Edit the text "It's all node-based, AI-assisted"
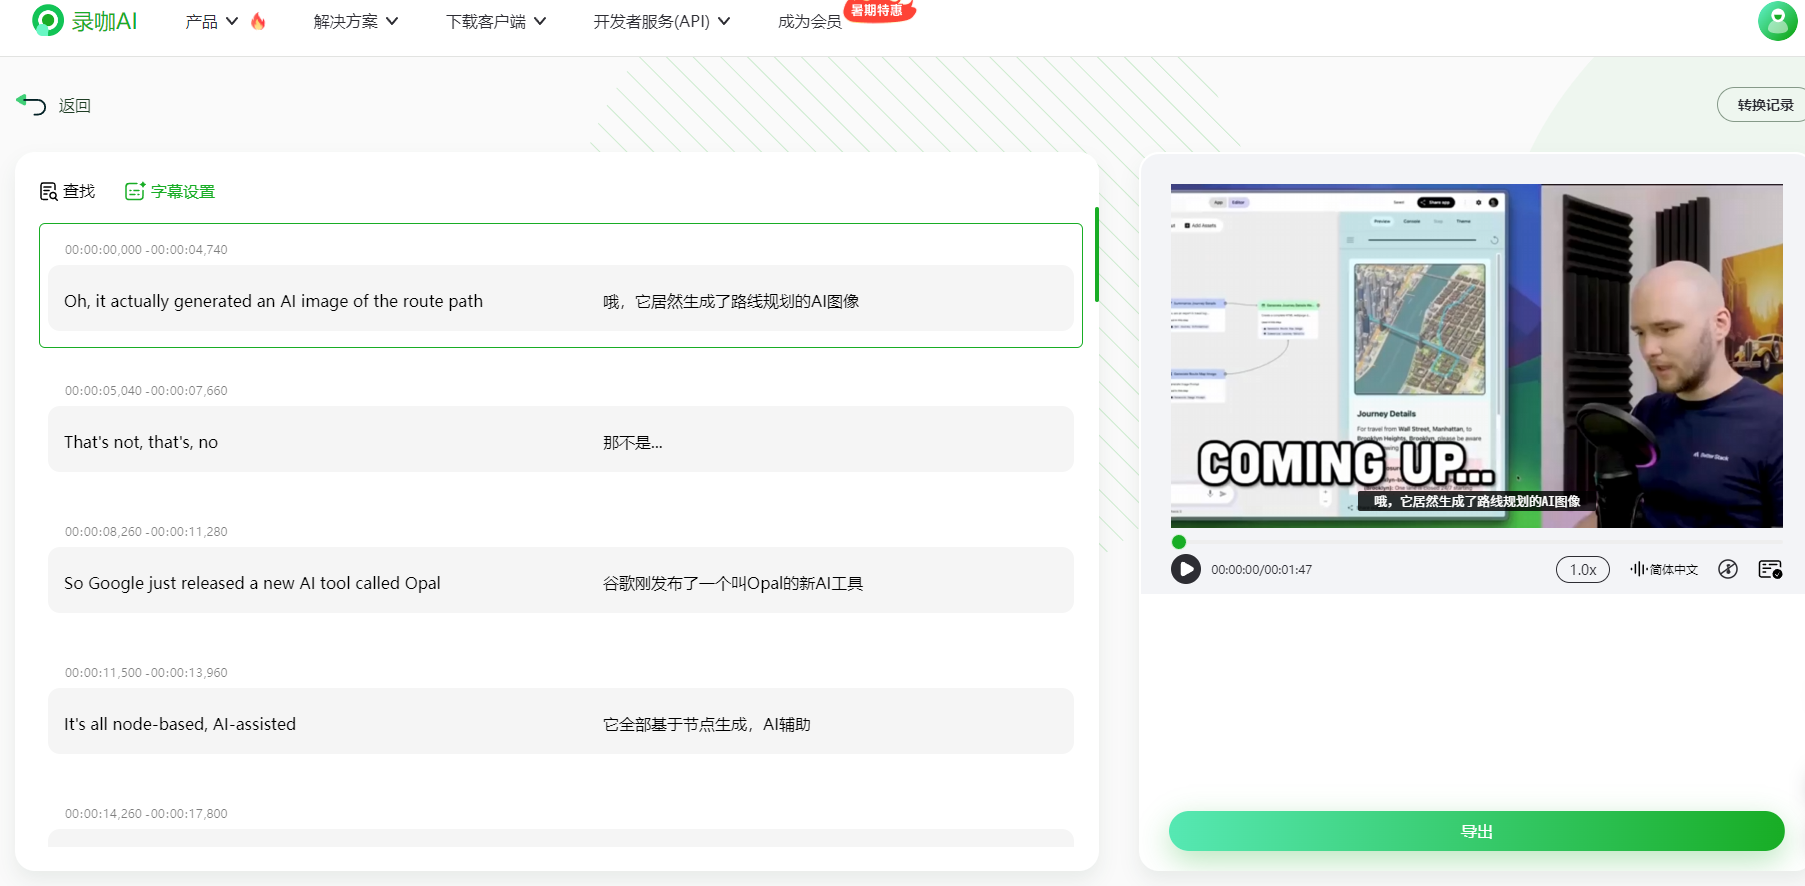 pos(180,724)
